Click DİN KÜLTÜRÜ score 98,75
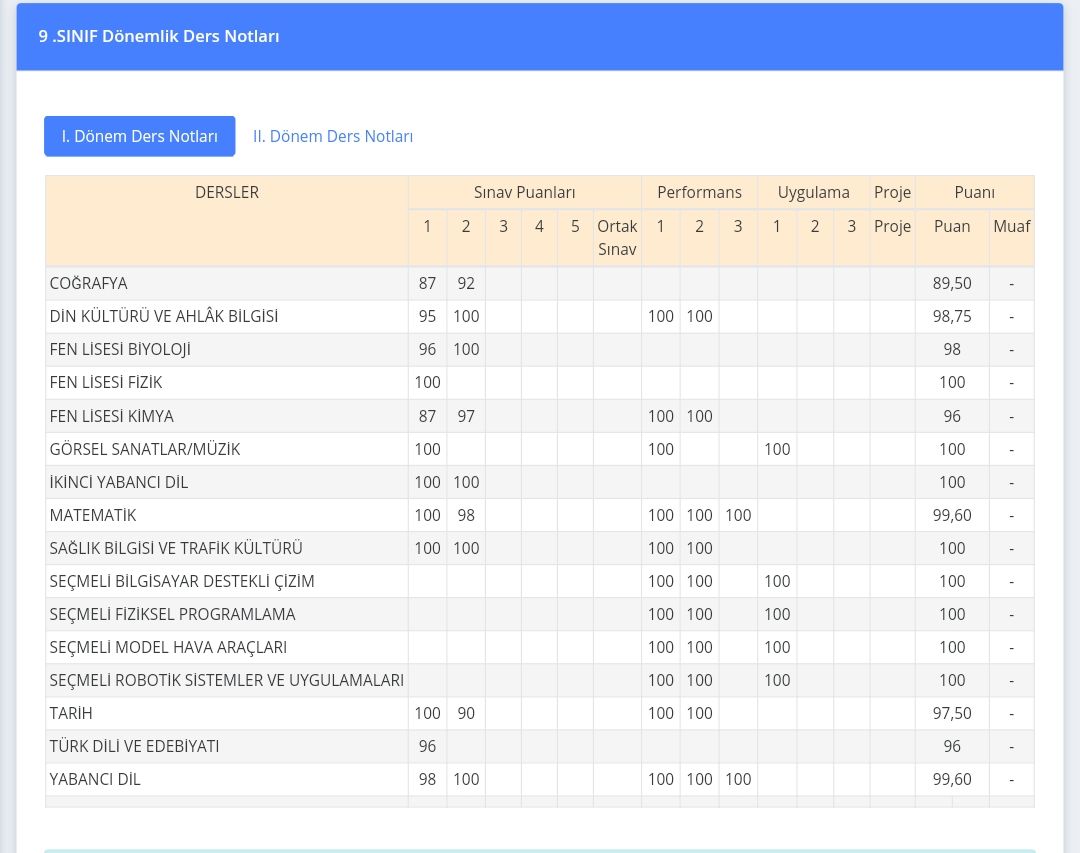Image resolution: width=1080 pixels, height=853 pixels. point(952,316)
